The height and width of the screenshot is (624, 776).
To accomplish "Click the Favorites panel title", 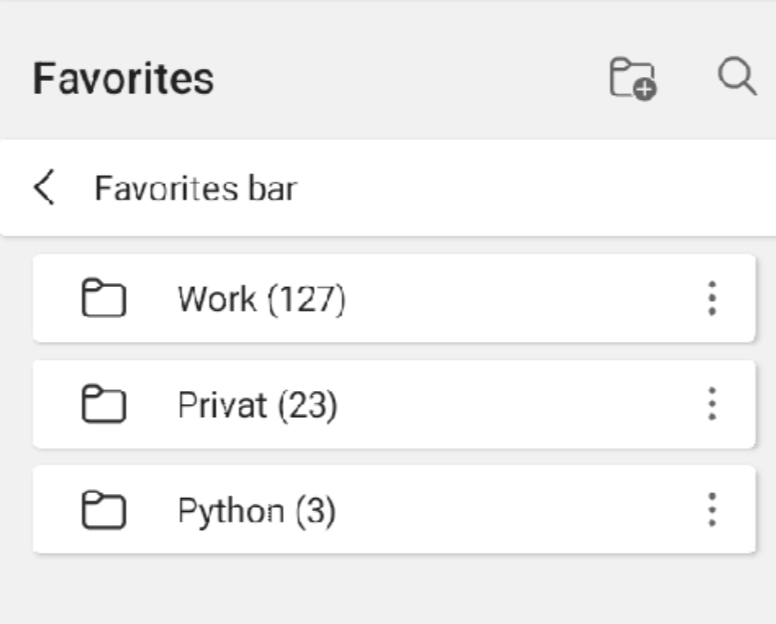I will pos(123,78).
